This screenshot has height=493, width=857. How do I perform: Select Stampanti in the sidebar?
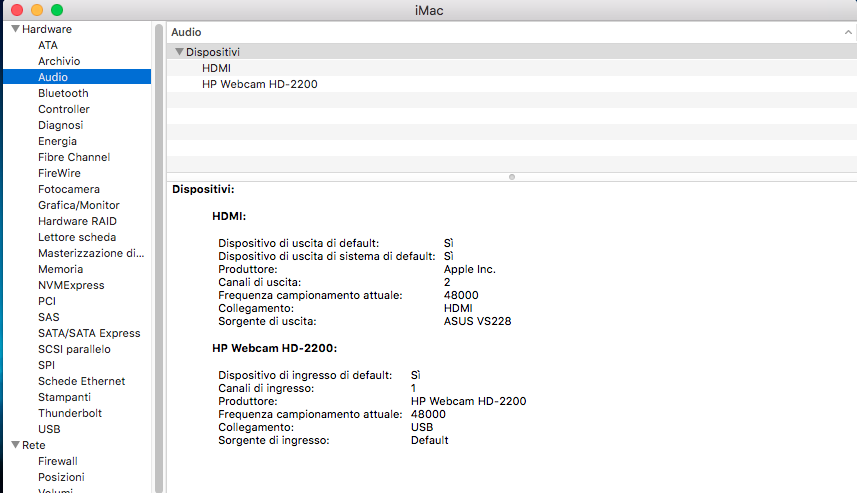click(x=64, y=397)
